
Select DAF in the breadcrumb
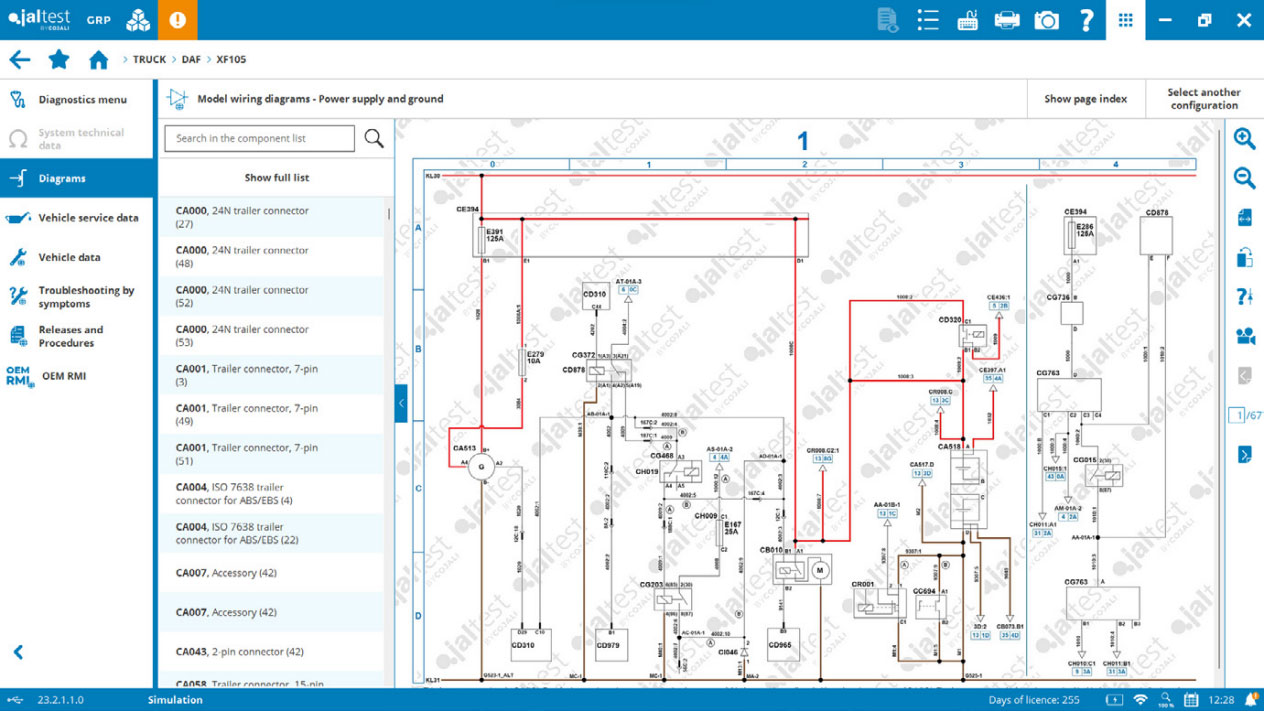[x=191, y=60]
